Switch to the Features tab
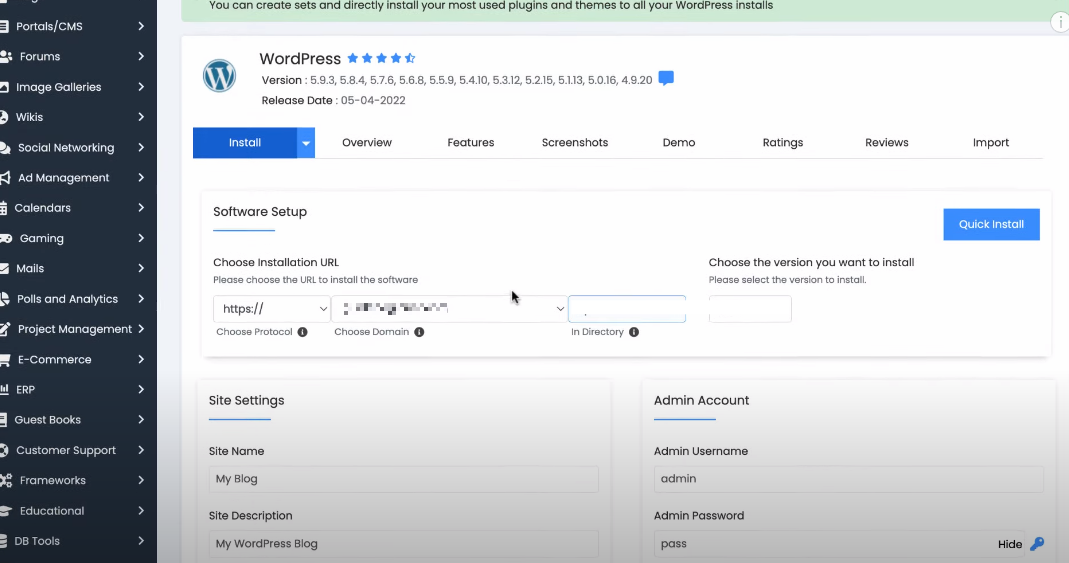Image resolution: width=1069 pixels, height=563 pixels. [x=470, y=143]
